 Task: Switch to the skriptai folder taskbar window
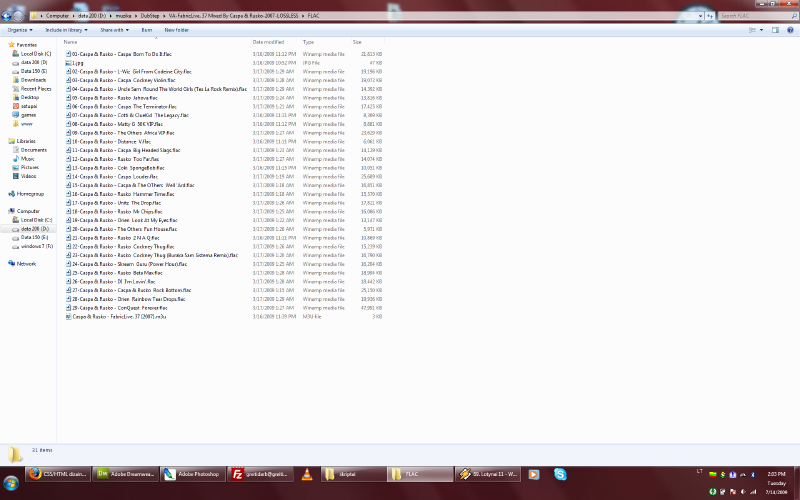pos(353,474)
